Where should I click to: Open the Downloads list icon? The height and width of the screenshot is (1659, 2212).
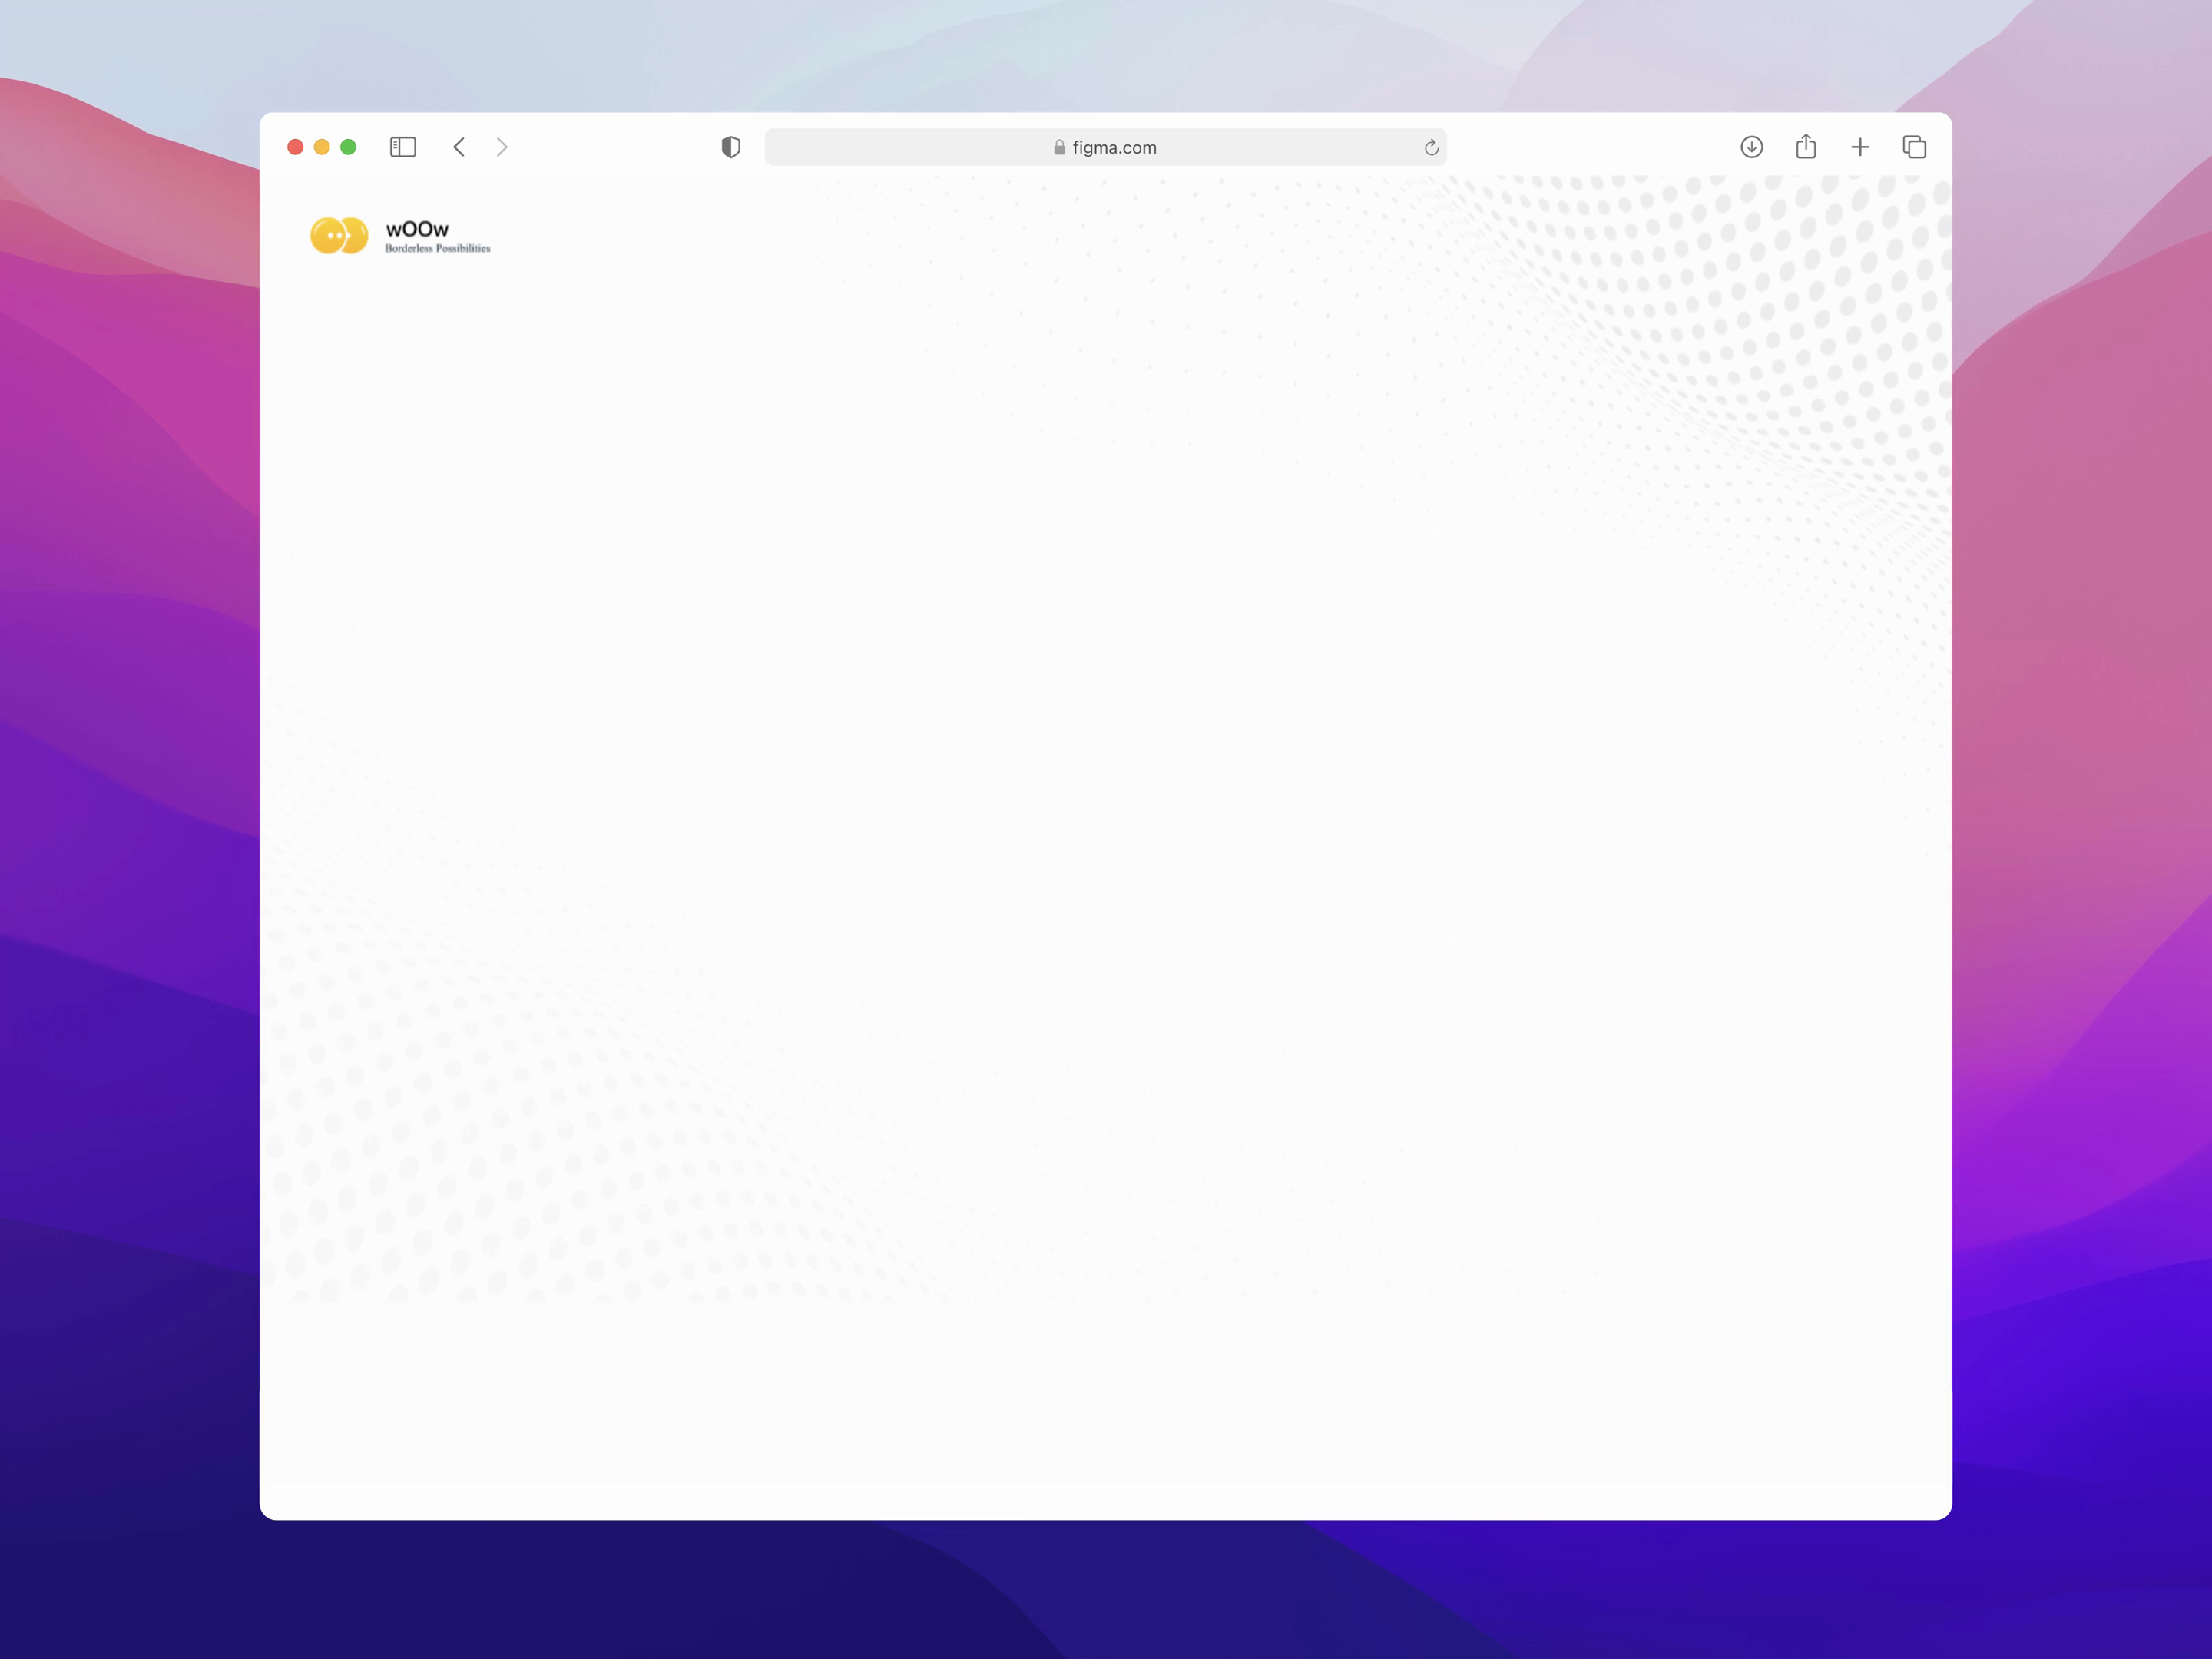pos(1752,147)
